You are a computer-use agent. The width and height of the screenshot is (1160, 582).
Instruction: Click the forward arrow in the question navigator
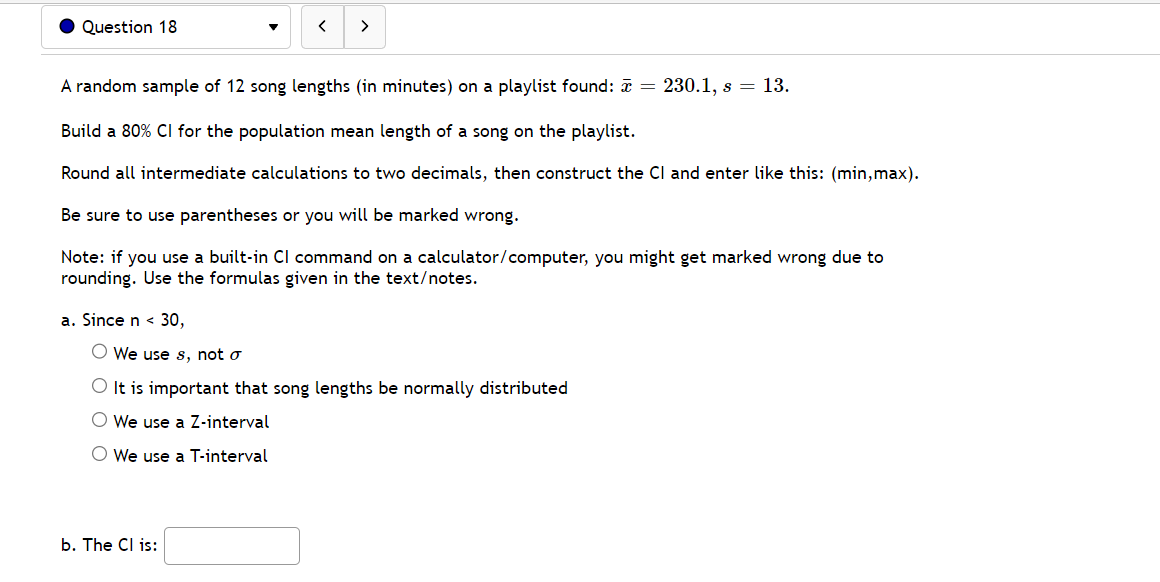click(364, 26)
